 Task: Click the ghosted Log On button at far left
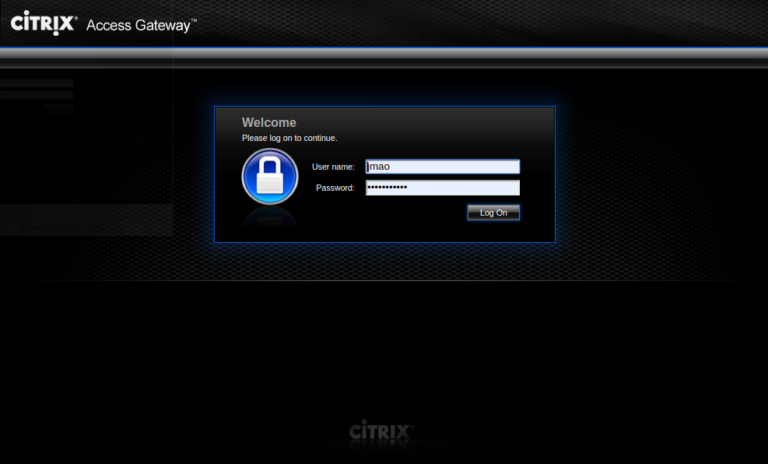[59, 108]
